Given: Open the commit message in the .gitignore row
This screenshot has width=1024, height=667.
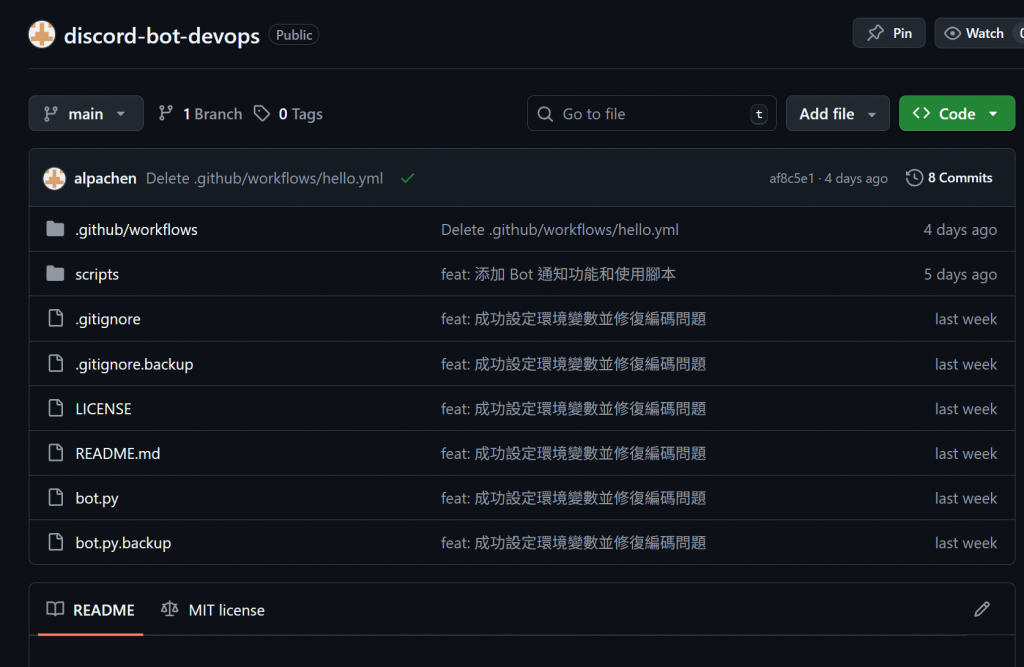Looking at the screenshot, I should point(573,319).
